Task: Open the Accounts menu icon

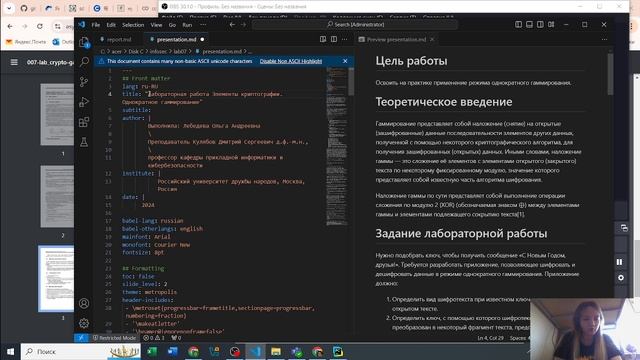Action: pyautogui.click(x=84, y=303)
